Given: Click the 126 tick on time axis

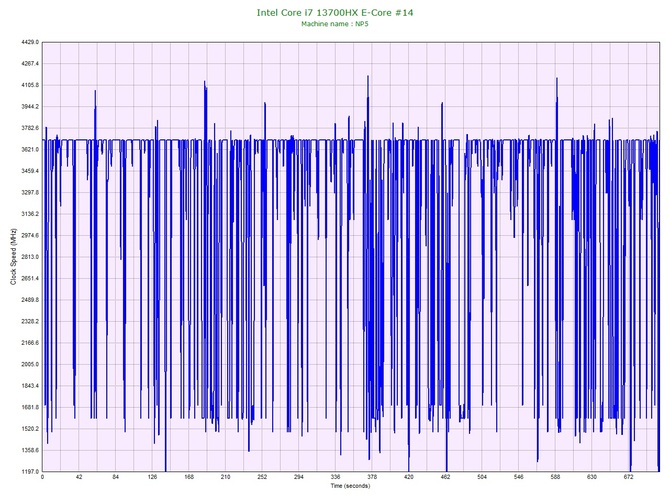Looking at the screenshot, I should pos(152,477).
